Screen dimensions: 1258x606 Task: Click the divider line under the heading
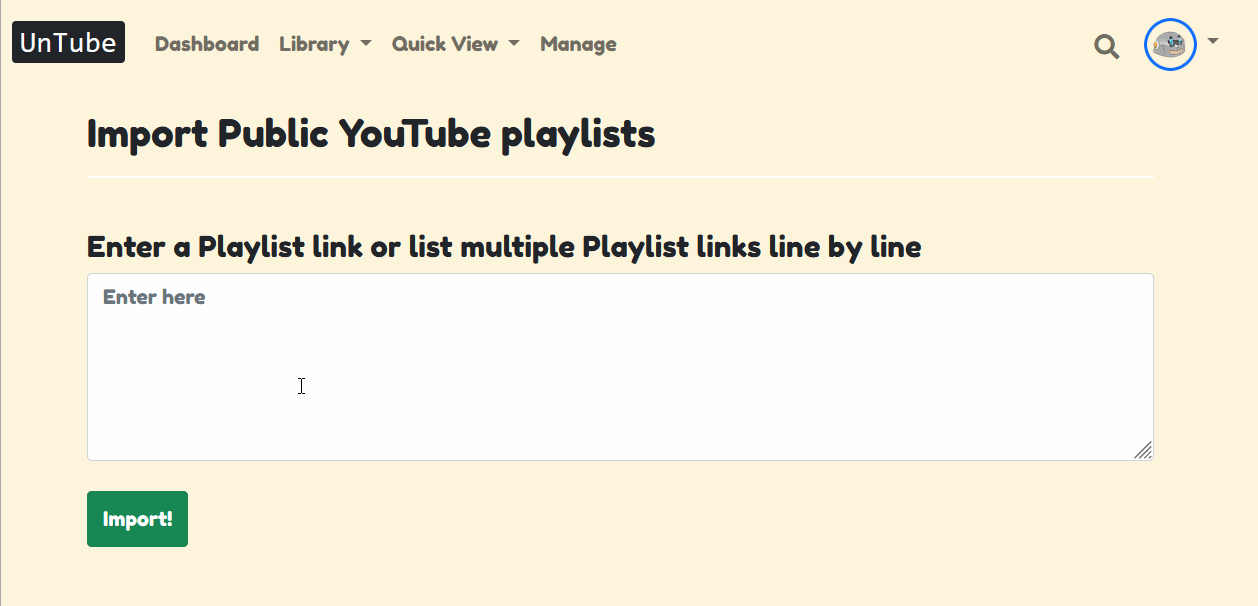pos(620,177)
